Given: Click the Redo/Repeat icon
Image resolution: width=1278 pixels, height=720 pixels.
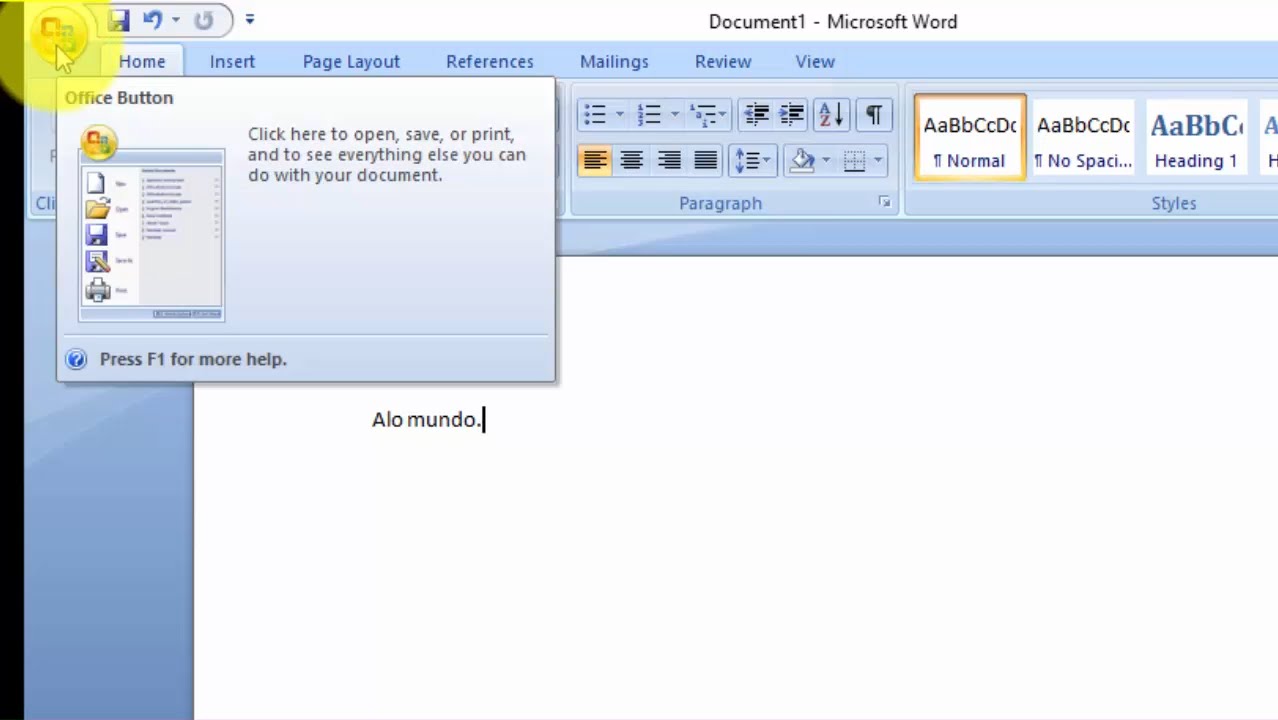Looking at the screenshot, I should click(204, 20).
